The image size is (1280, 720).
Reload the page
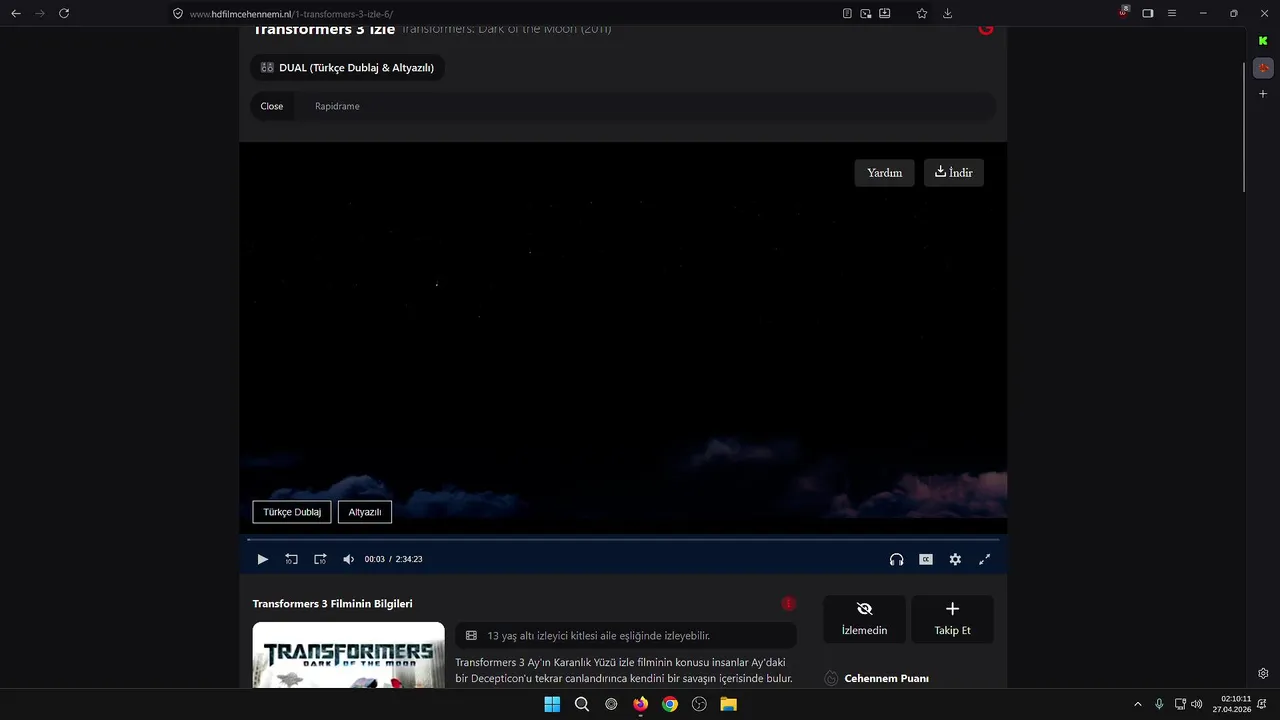[64, 13]
